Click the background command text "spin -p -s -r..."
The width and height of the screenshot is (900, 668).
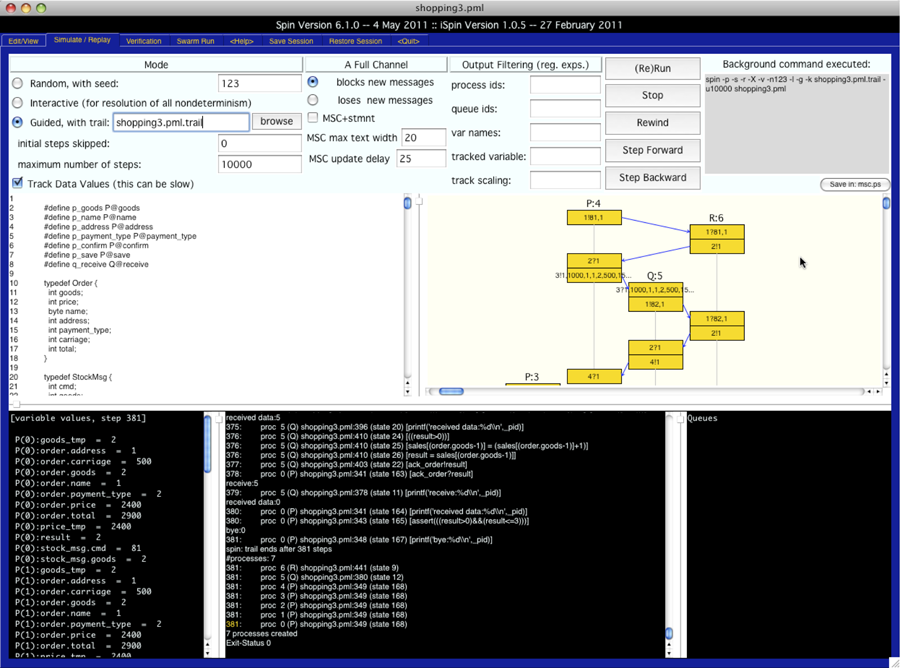(796, 84)
